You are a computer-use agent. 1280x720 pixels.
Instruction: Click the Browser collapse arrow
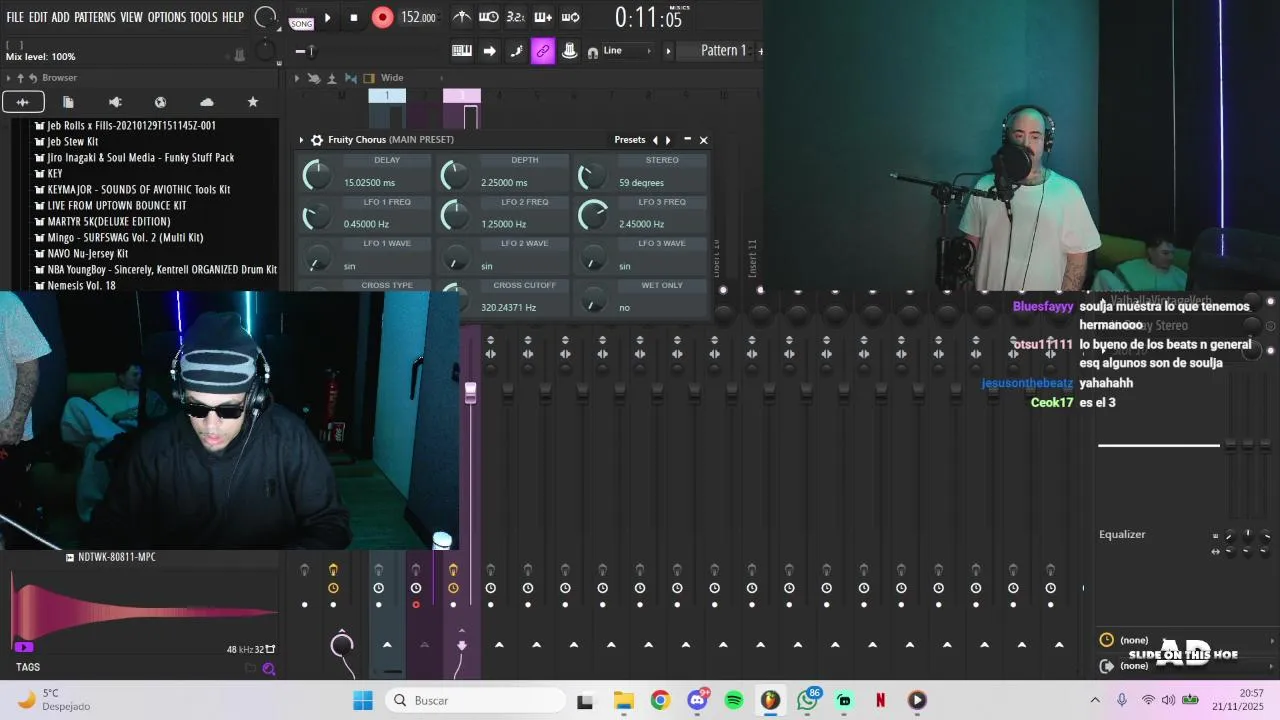pyautogui.click(x=9, y=78)
